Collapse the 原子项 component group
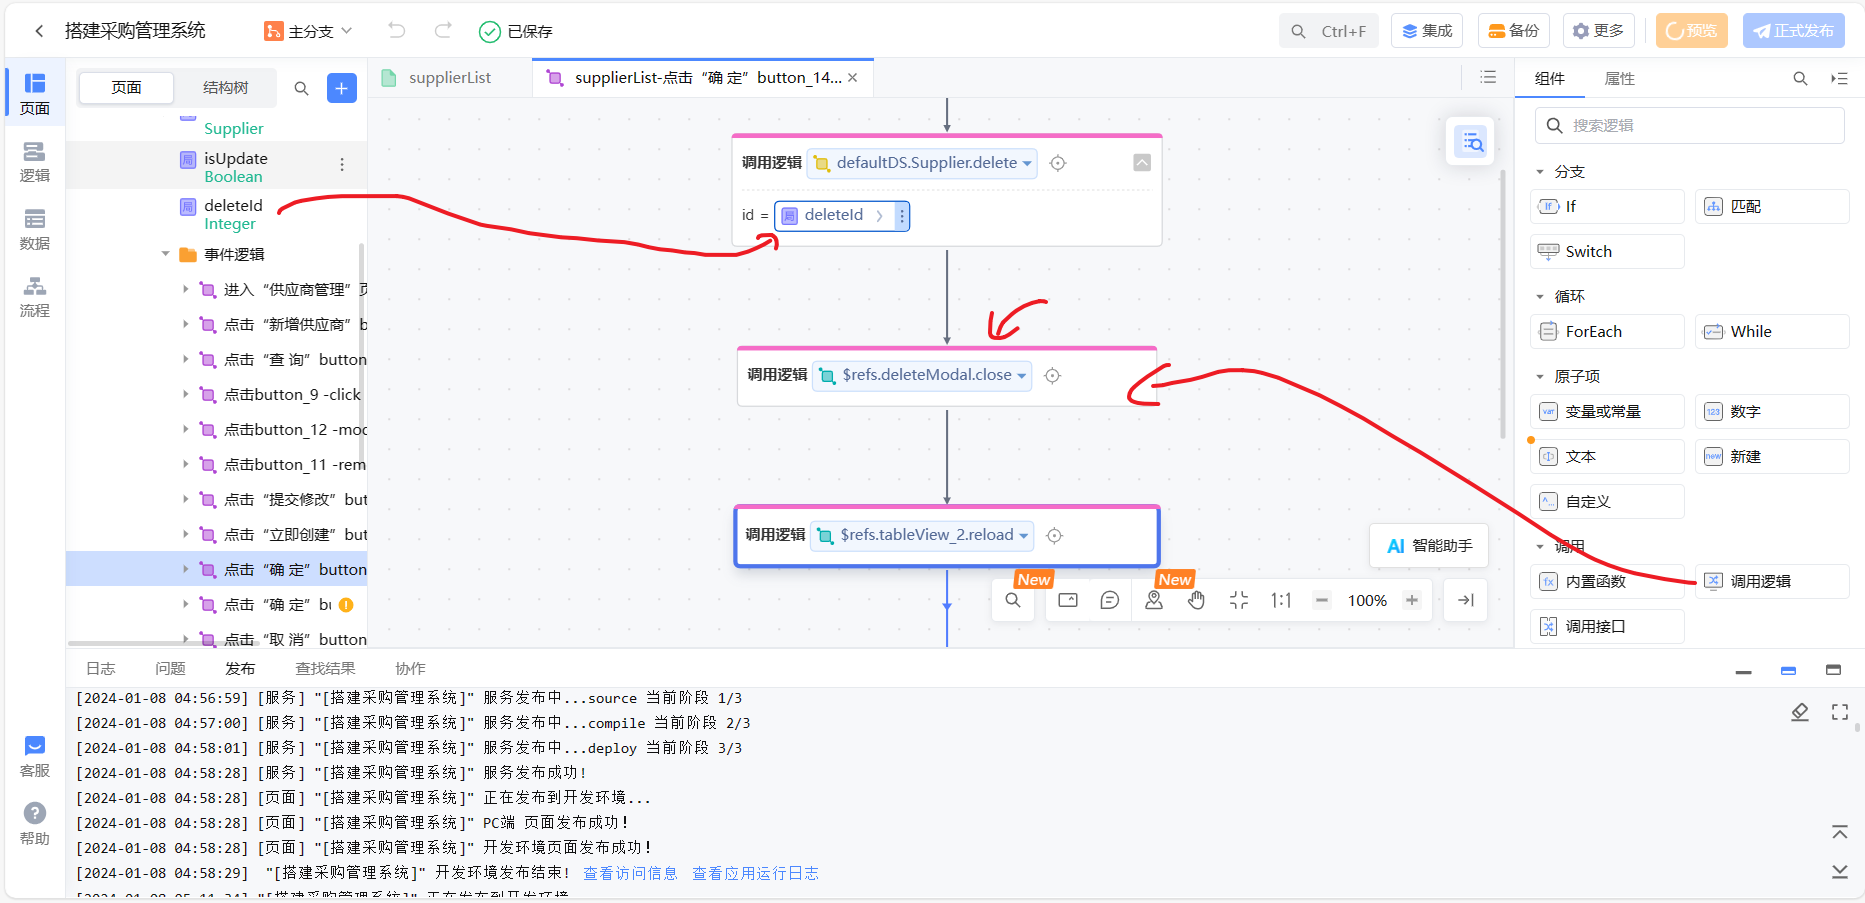This screenshot has width=1865, height=903. [1540, 377]
